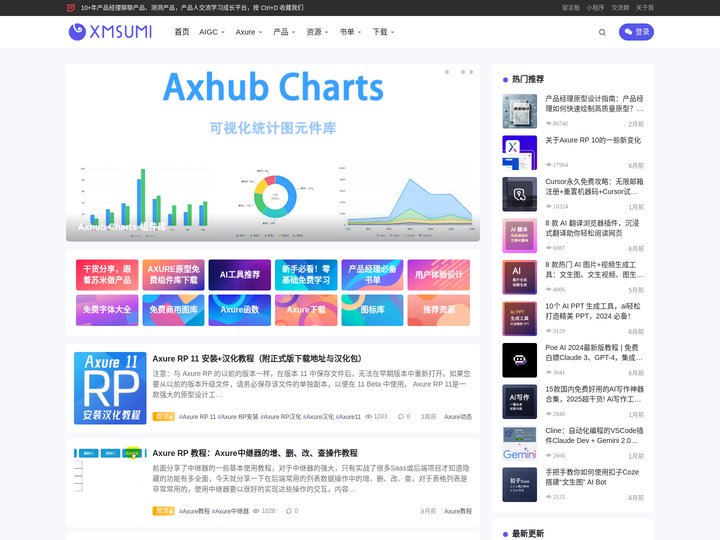Click the #Axure RP安装 tag
Viewport: 720px width, 540px height.
237,416
